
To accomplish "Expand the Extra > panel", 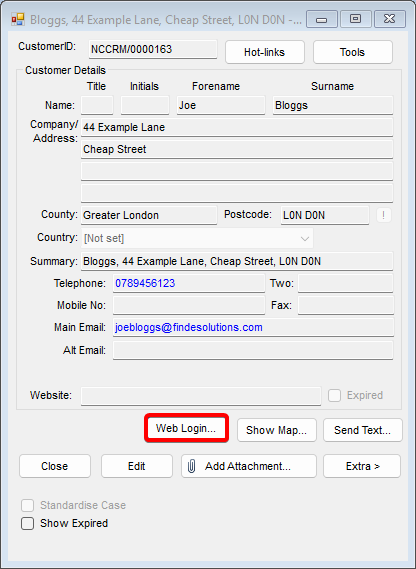I will click(362, 466).
